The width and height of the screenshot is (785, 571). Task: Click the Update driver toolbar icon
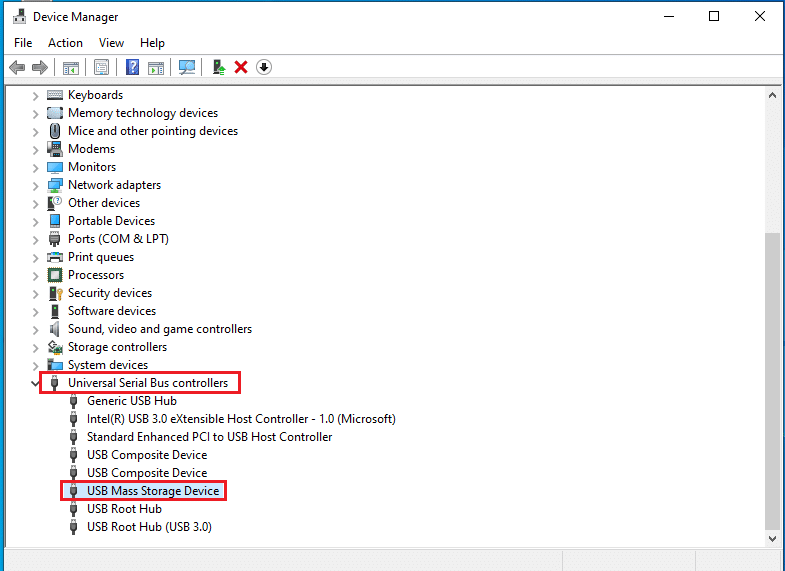tap(219, 67)
